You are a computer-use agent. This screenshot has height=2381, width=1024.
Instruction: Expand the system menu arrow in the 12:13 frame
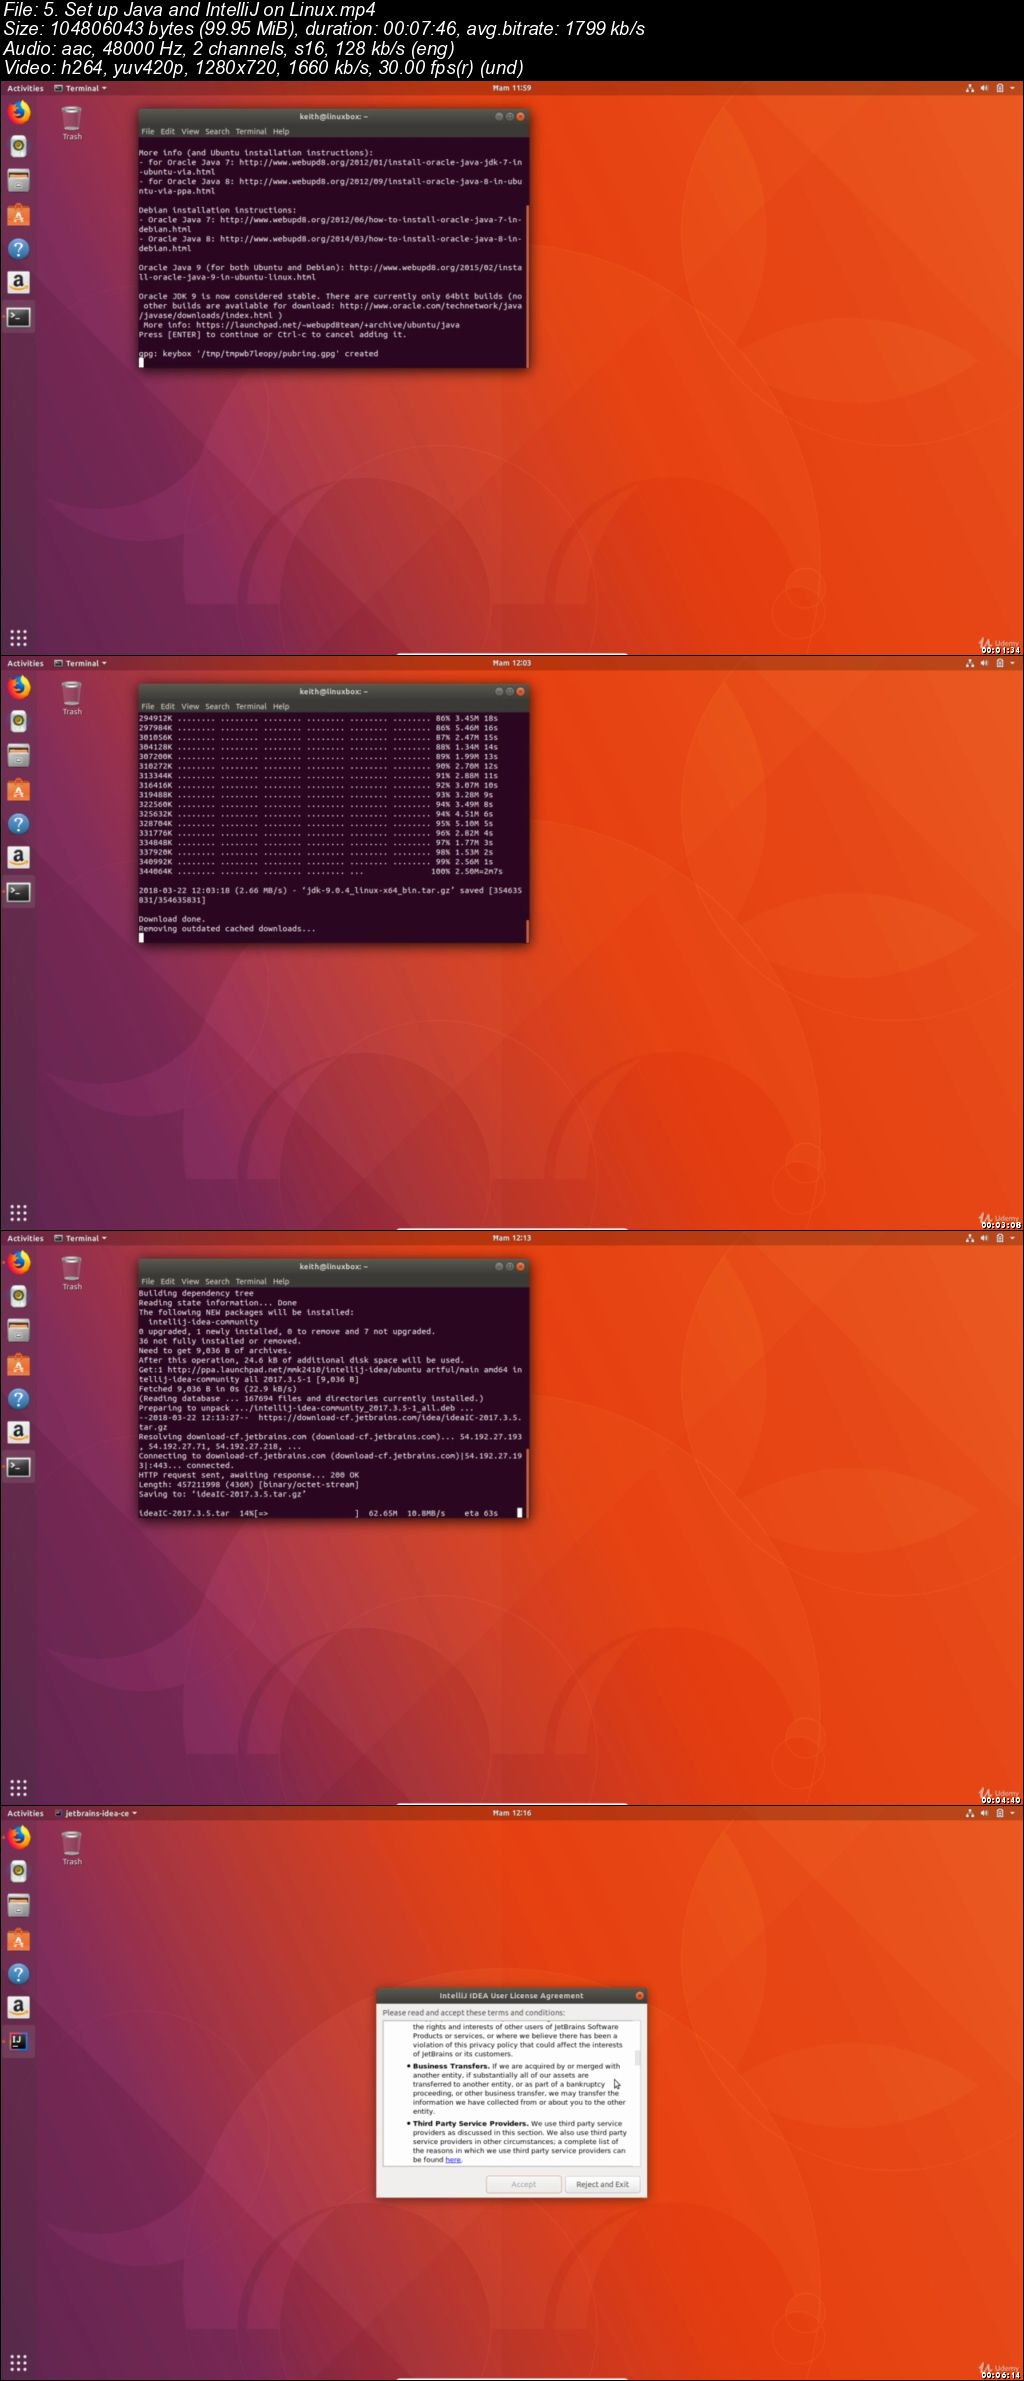tap(1012, 1238)
